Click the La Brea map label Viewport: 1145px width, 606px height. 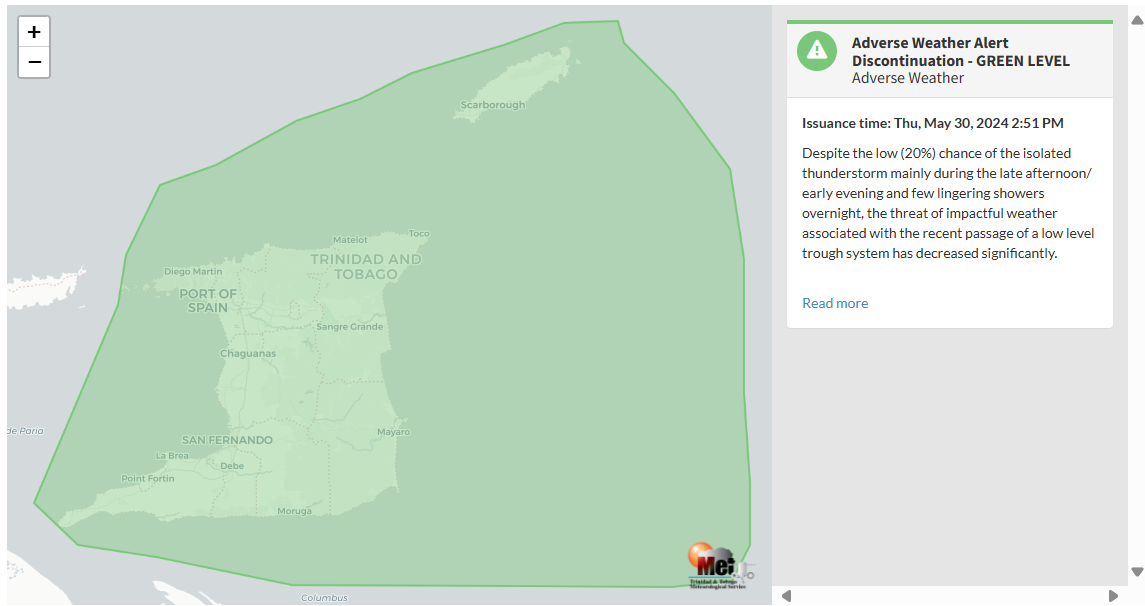point(172,456)
